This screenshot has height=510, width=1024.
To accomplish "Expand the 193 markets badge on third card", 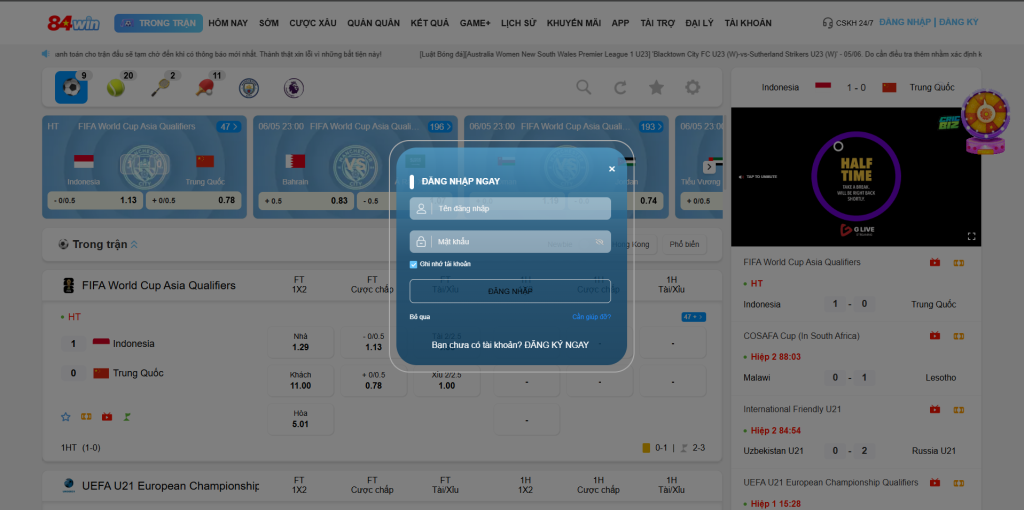I will pyautogui.click(x=651, y=127).
